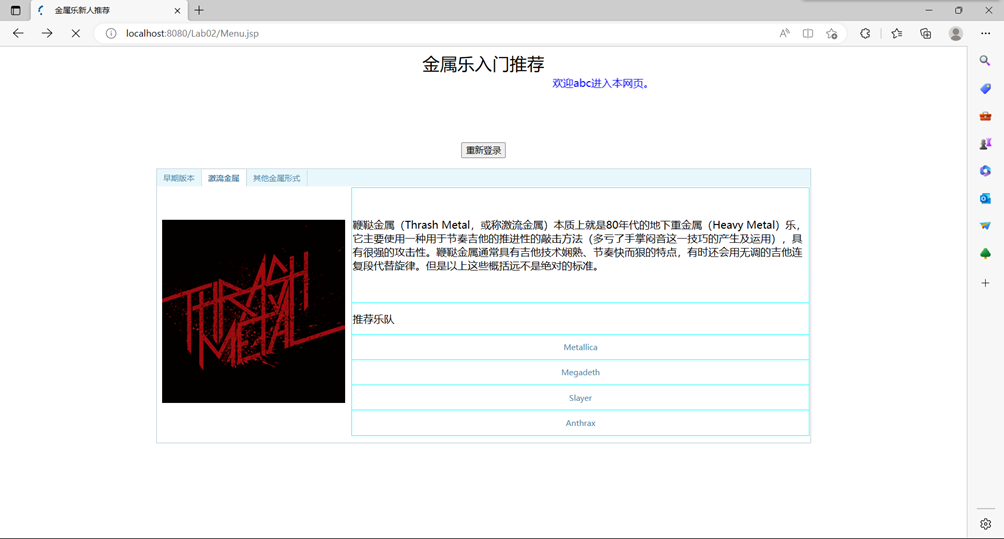Viewport: 1004px width, 539px height.
Task: Open the Metallica band link
Action: click(580, 347)
